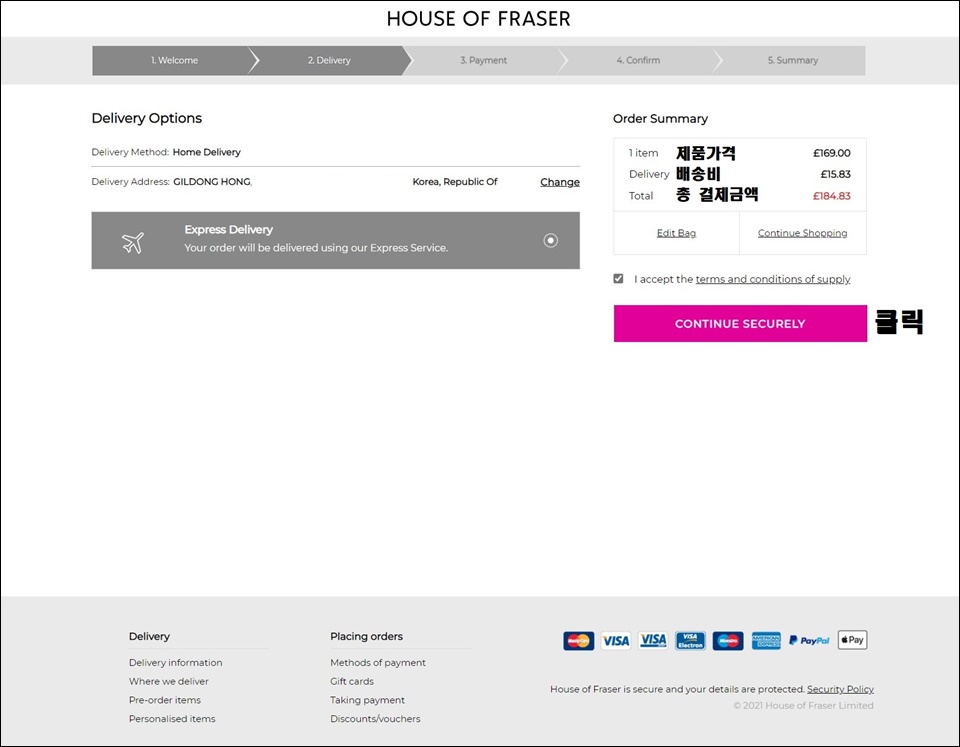Open Personalised items footer link
This screenshot has height=747, width=960.
click(x=172, y=718)
